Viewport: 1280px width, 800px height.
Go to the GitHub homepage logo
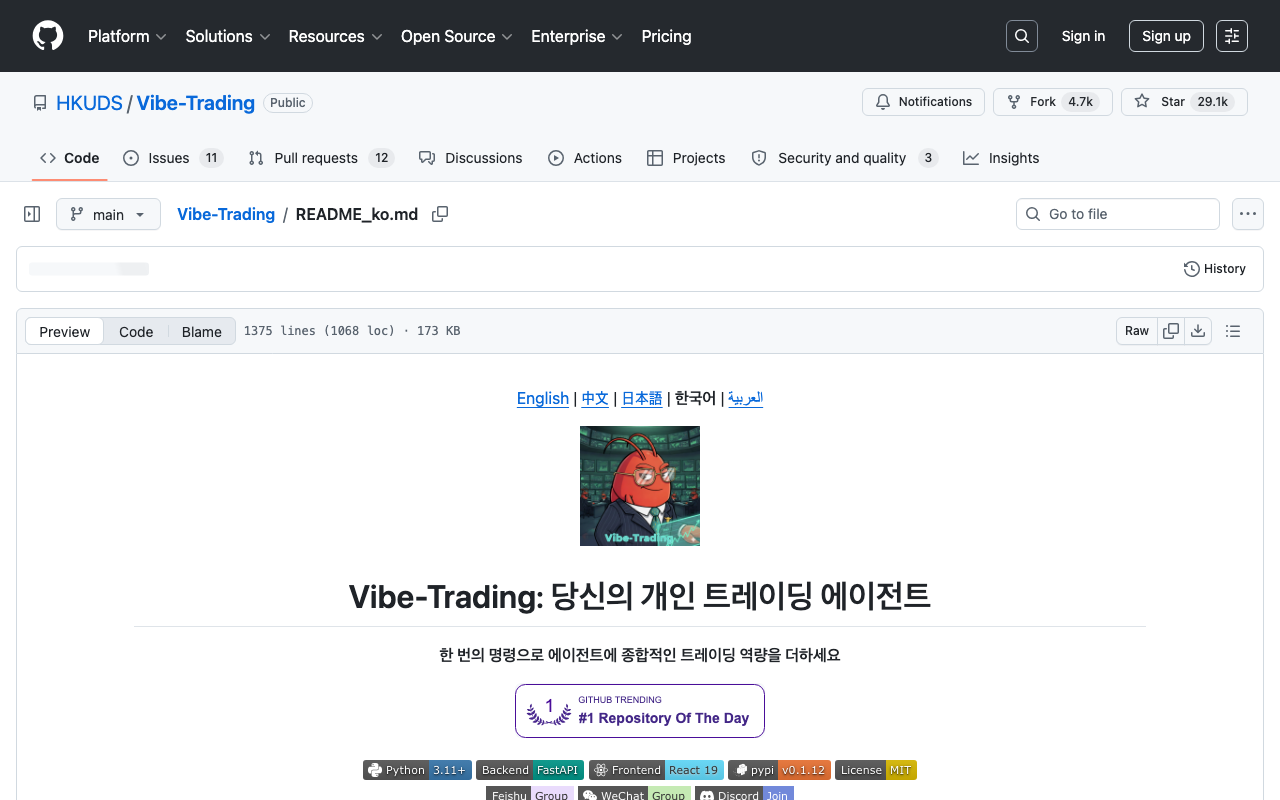pos(48,36)
